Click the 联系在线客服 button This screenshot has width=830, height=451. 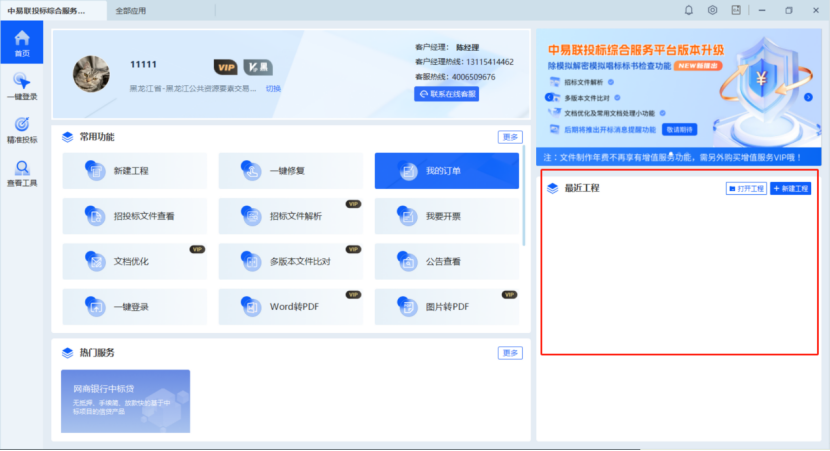(447, 94)
